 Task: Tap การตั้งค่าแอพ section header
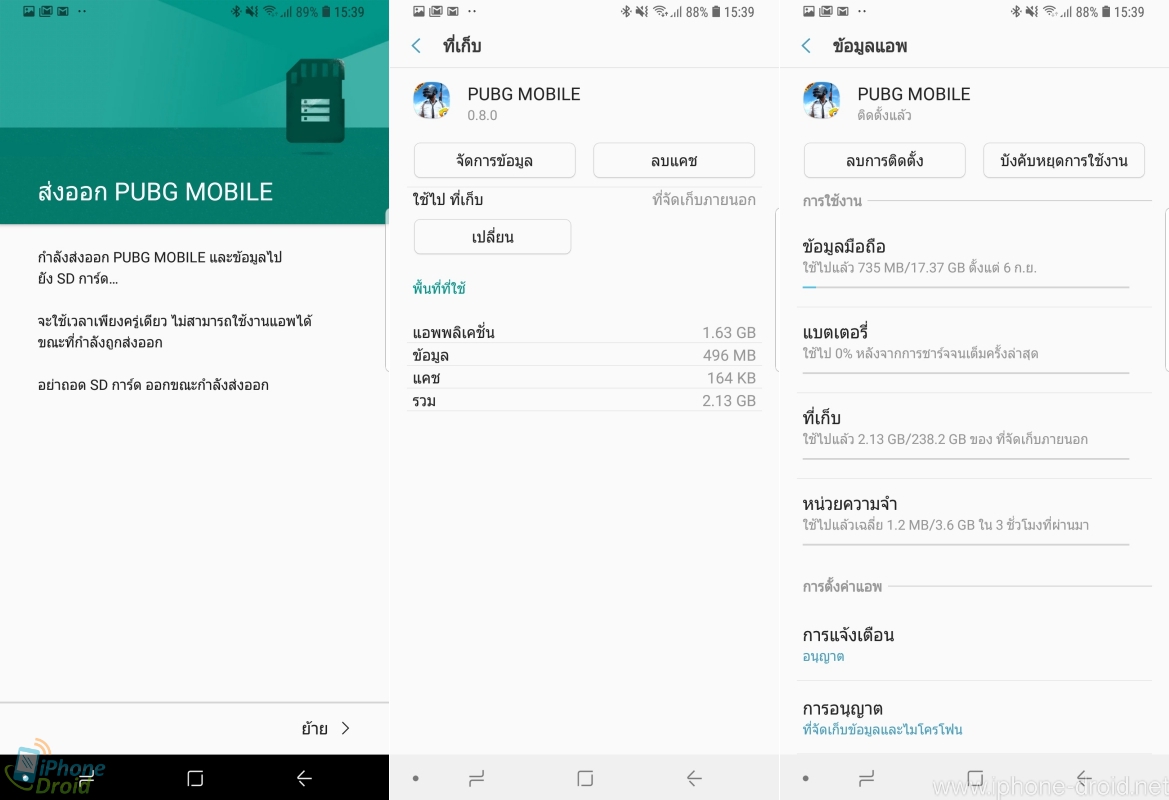pyautogui.click(x=842, y=587)
